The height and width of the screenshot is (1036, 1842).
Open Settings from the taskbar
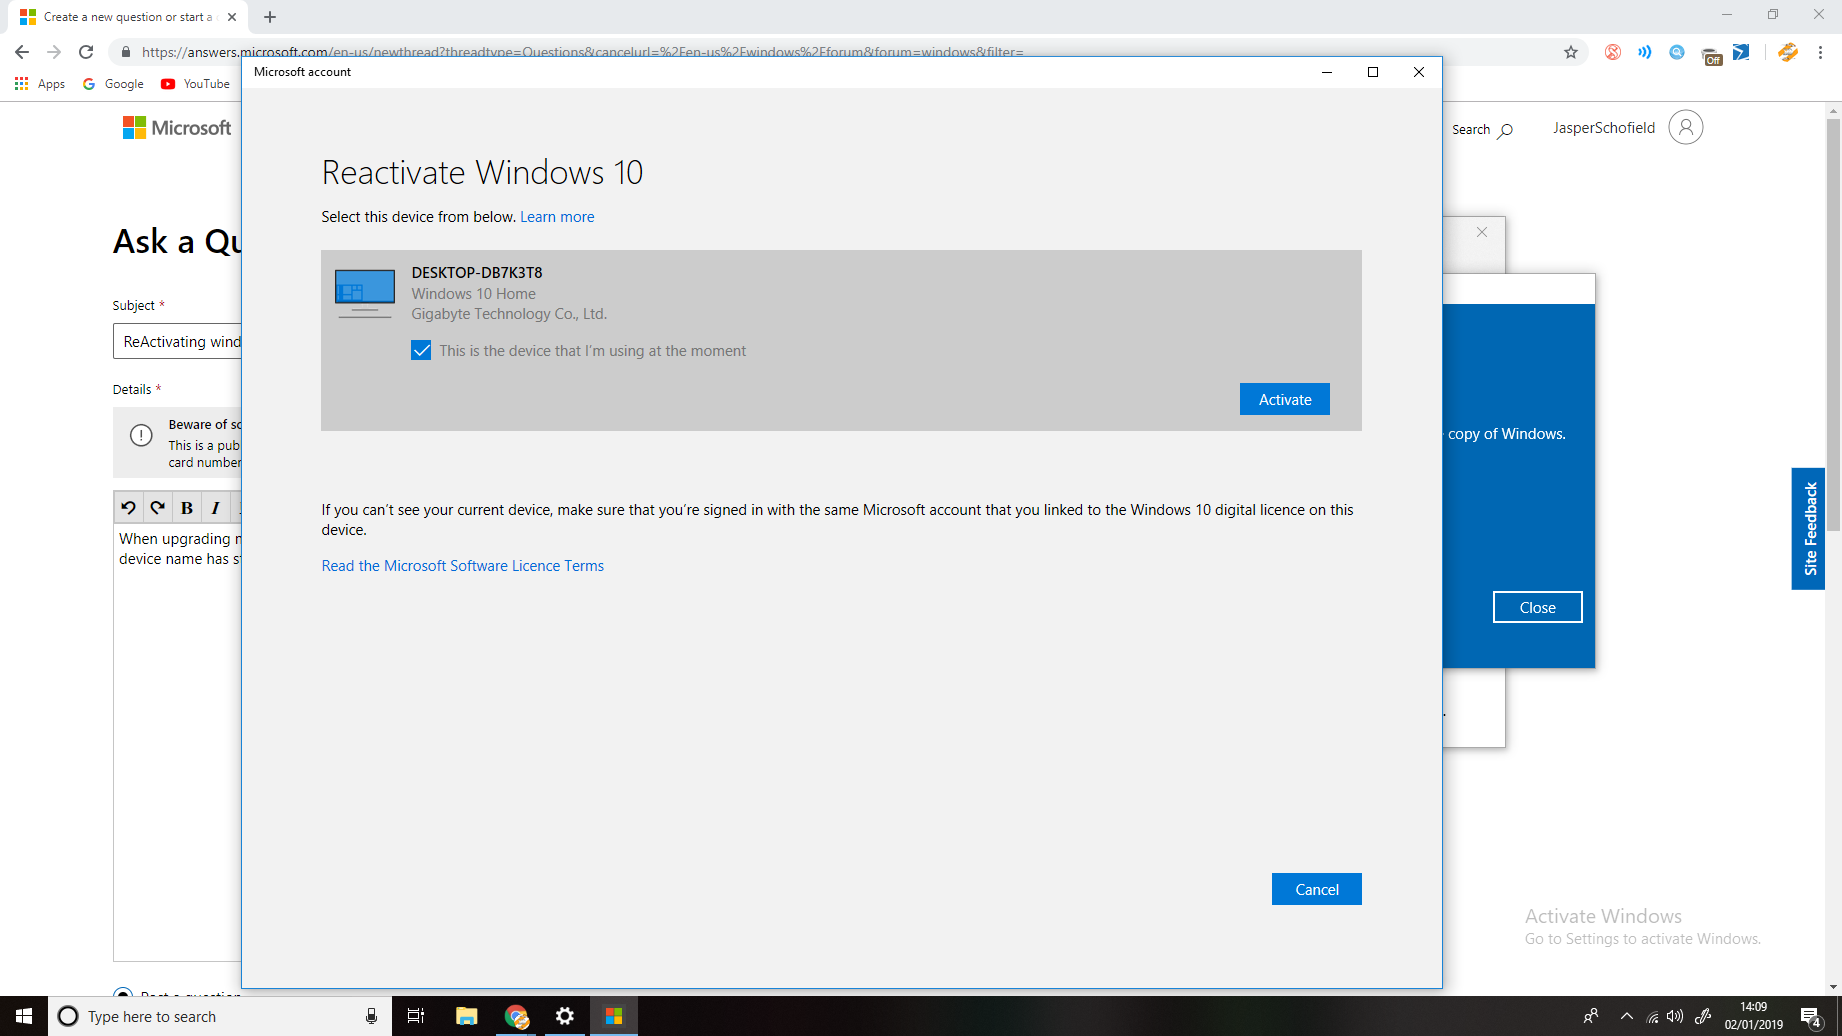[x=565, y=1016]
